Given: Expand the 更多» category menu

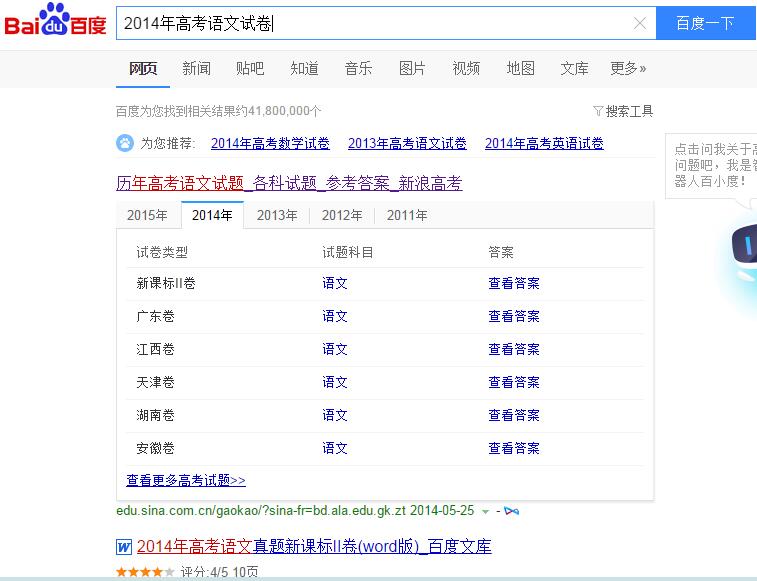Looking at the screenshot, I should 628,68.
